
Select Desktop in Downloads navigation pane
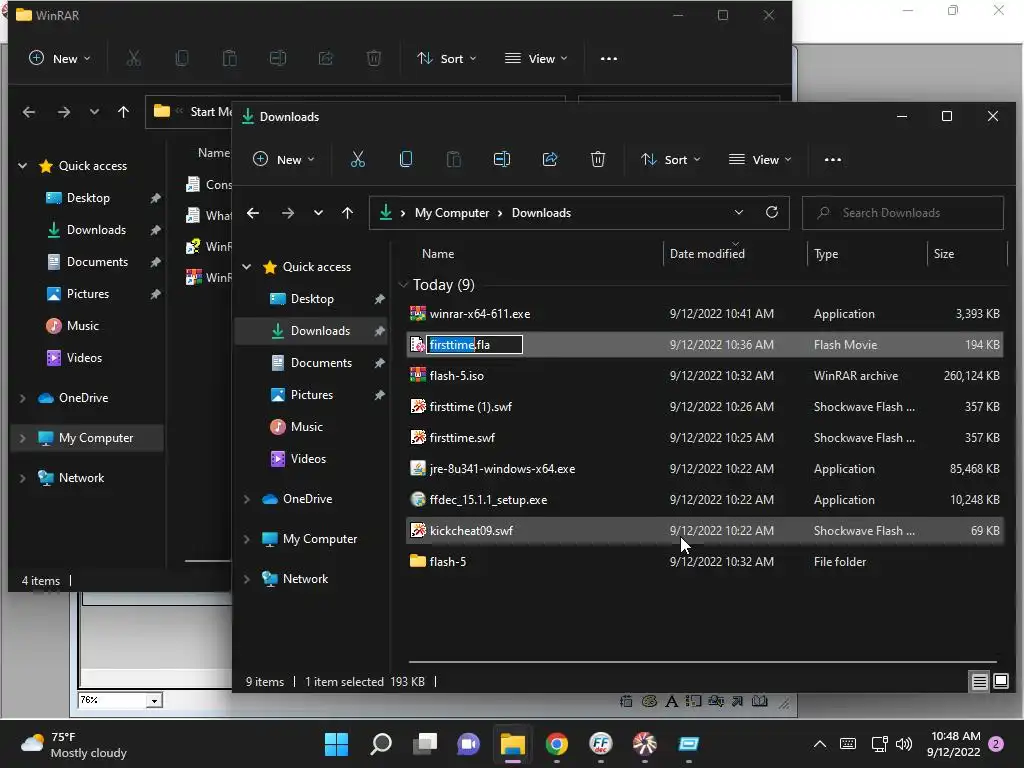tap(312, 298)
